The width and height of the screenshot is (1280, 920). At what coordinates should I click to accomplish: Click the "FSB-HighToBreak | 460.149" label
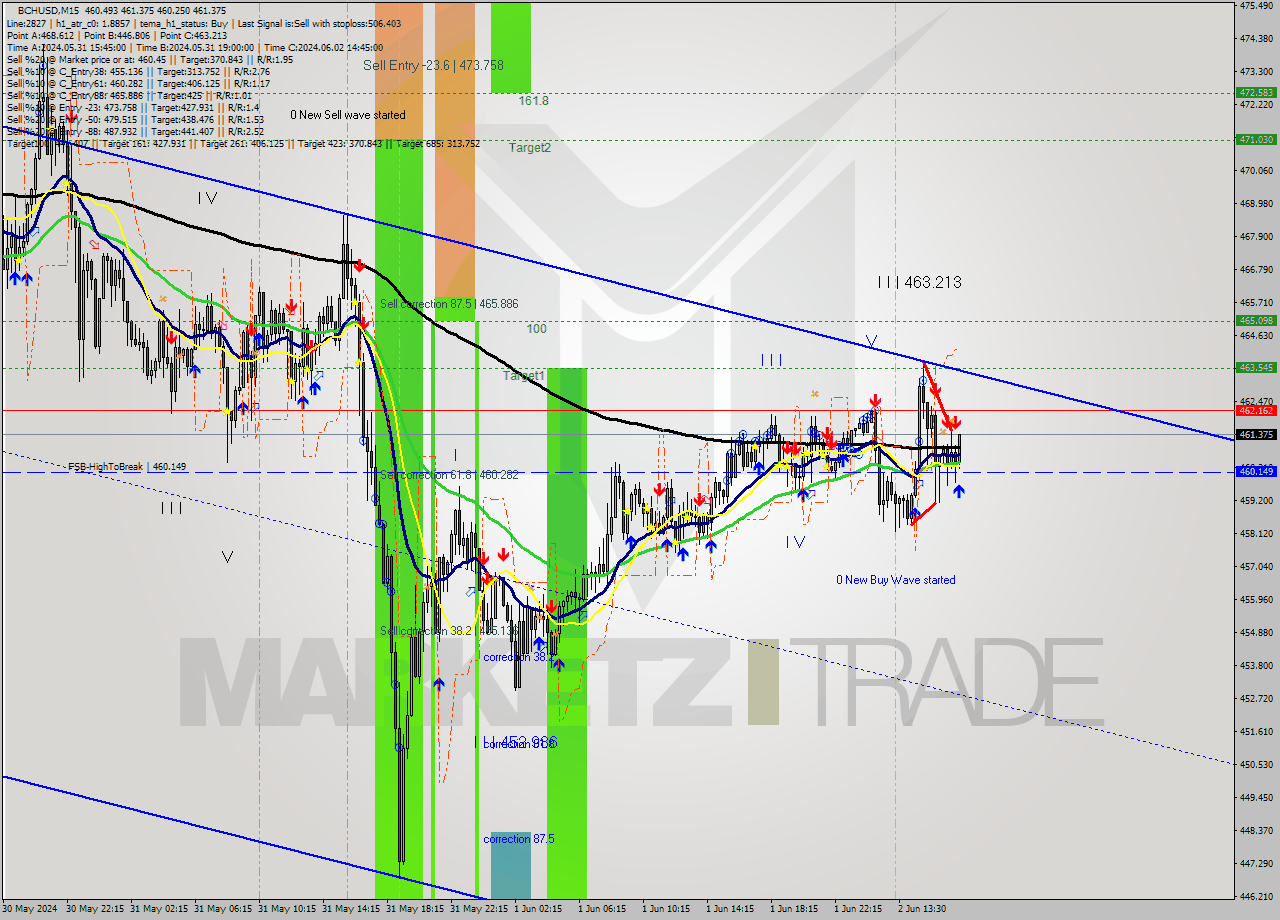(x=127, y=467)
